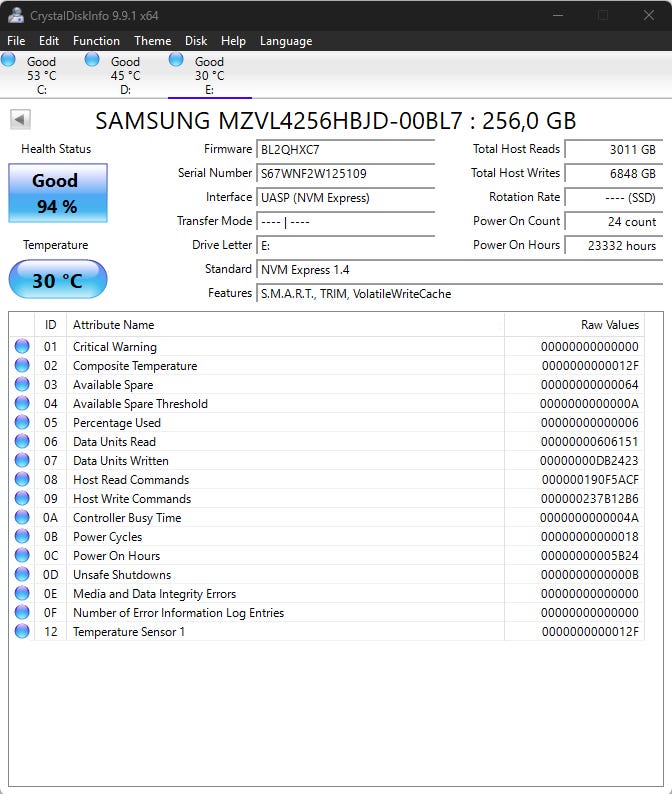Open the File menu
This screenshot has width=672, height=794.
[16, 41]
